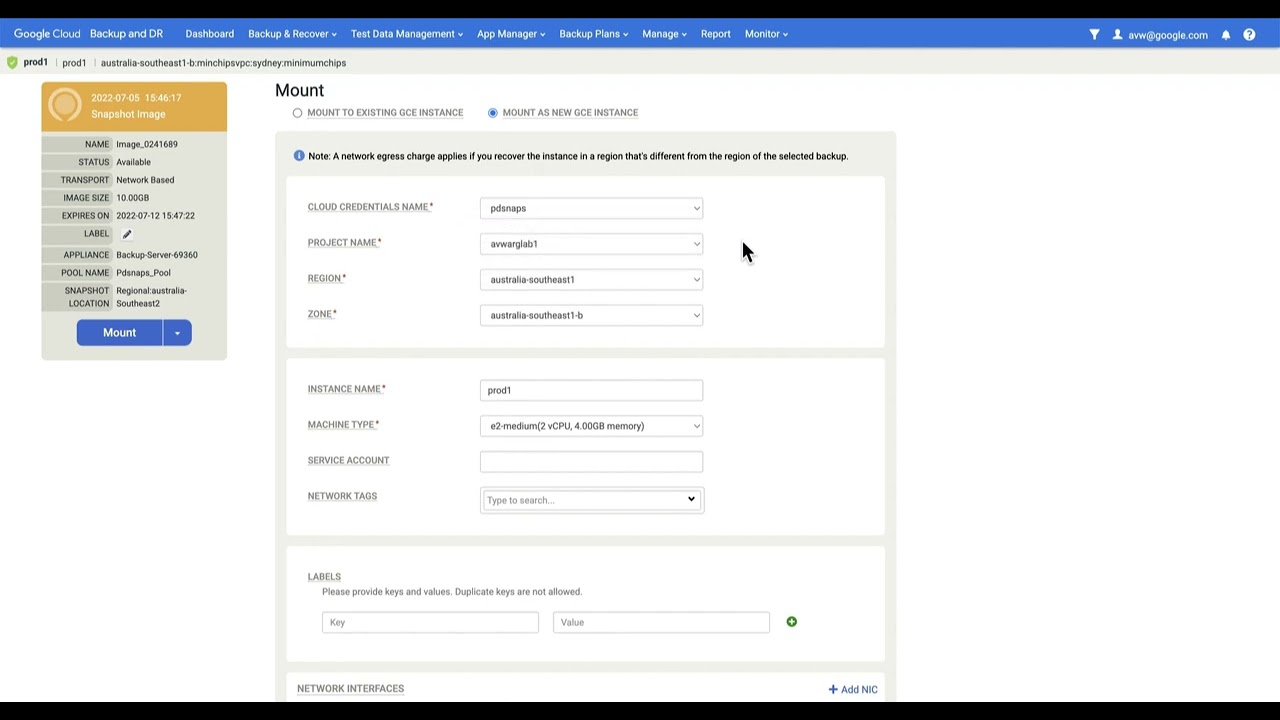Open the Manage menu
The image size is (1280, 720).
tap(664, 34)
